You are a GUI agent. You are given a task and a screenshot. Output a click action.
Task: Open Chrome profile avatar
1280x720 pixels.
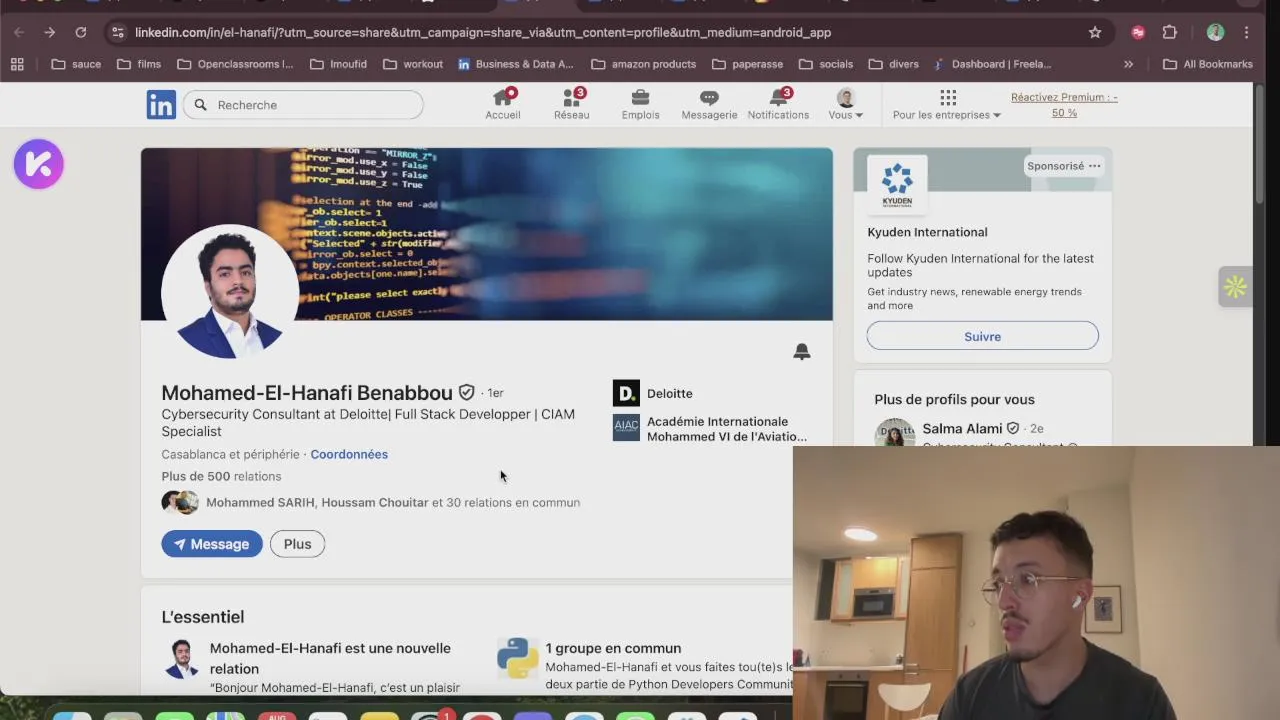coord(1215,32)
